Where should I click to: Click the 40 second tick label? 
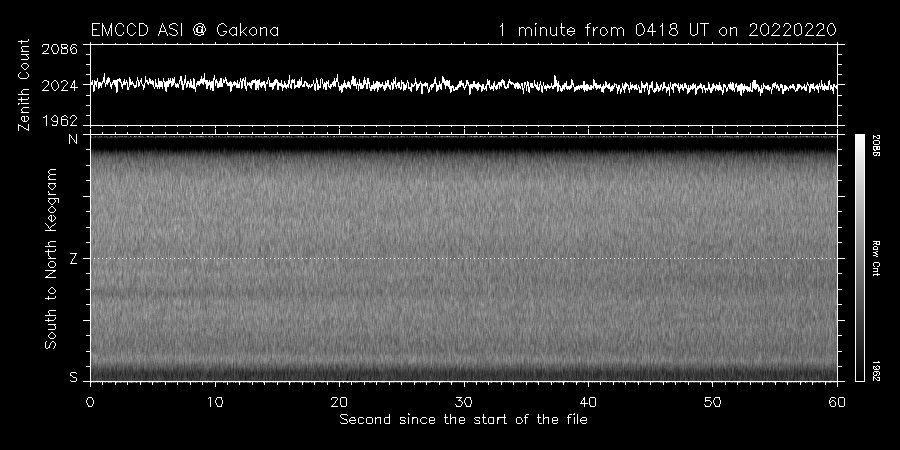click(588, 402)
